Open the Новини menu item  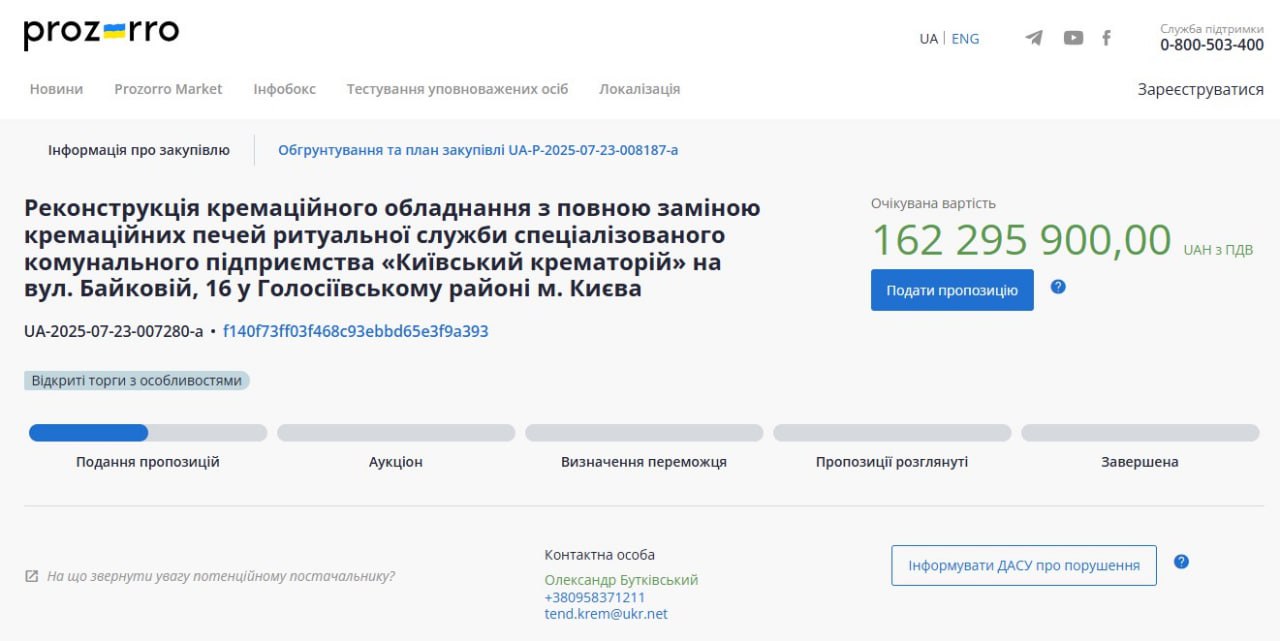click(56, 89)
